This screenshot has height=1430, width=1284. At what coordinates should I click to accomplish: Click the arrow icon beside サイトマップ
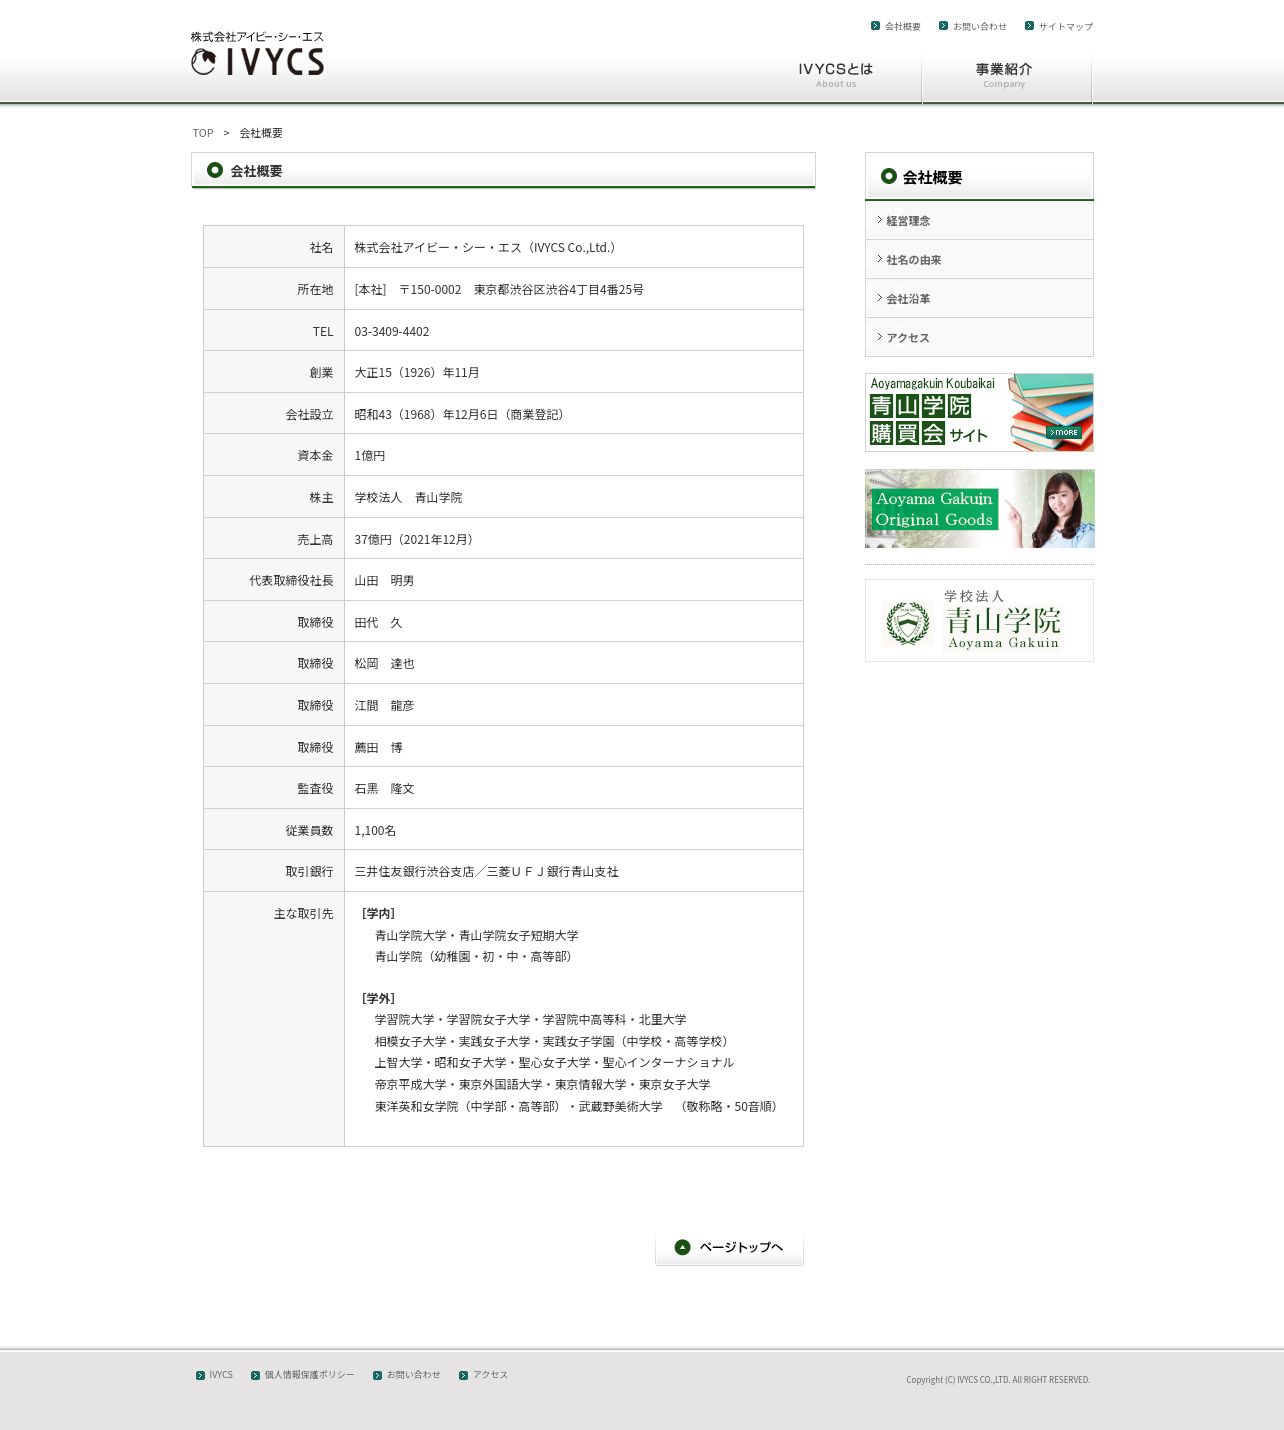pos(1029,26)
